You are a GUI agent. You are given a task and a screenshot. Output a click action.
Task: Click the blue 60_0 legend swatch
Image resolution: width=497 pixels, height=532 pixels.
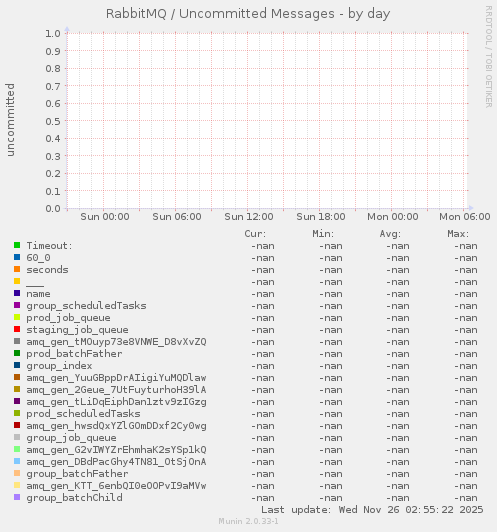coord(17,257)
